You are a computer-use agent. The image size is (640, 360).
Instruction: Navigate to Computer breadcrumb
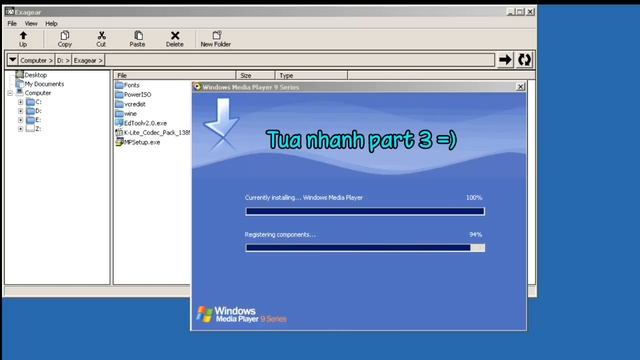[36, 60]
